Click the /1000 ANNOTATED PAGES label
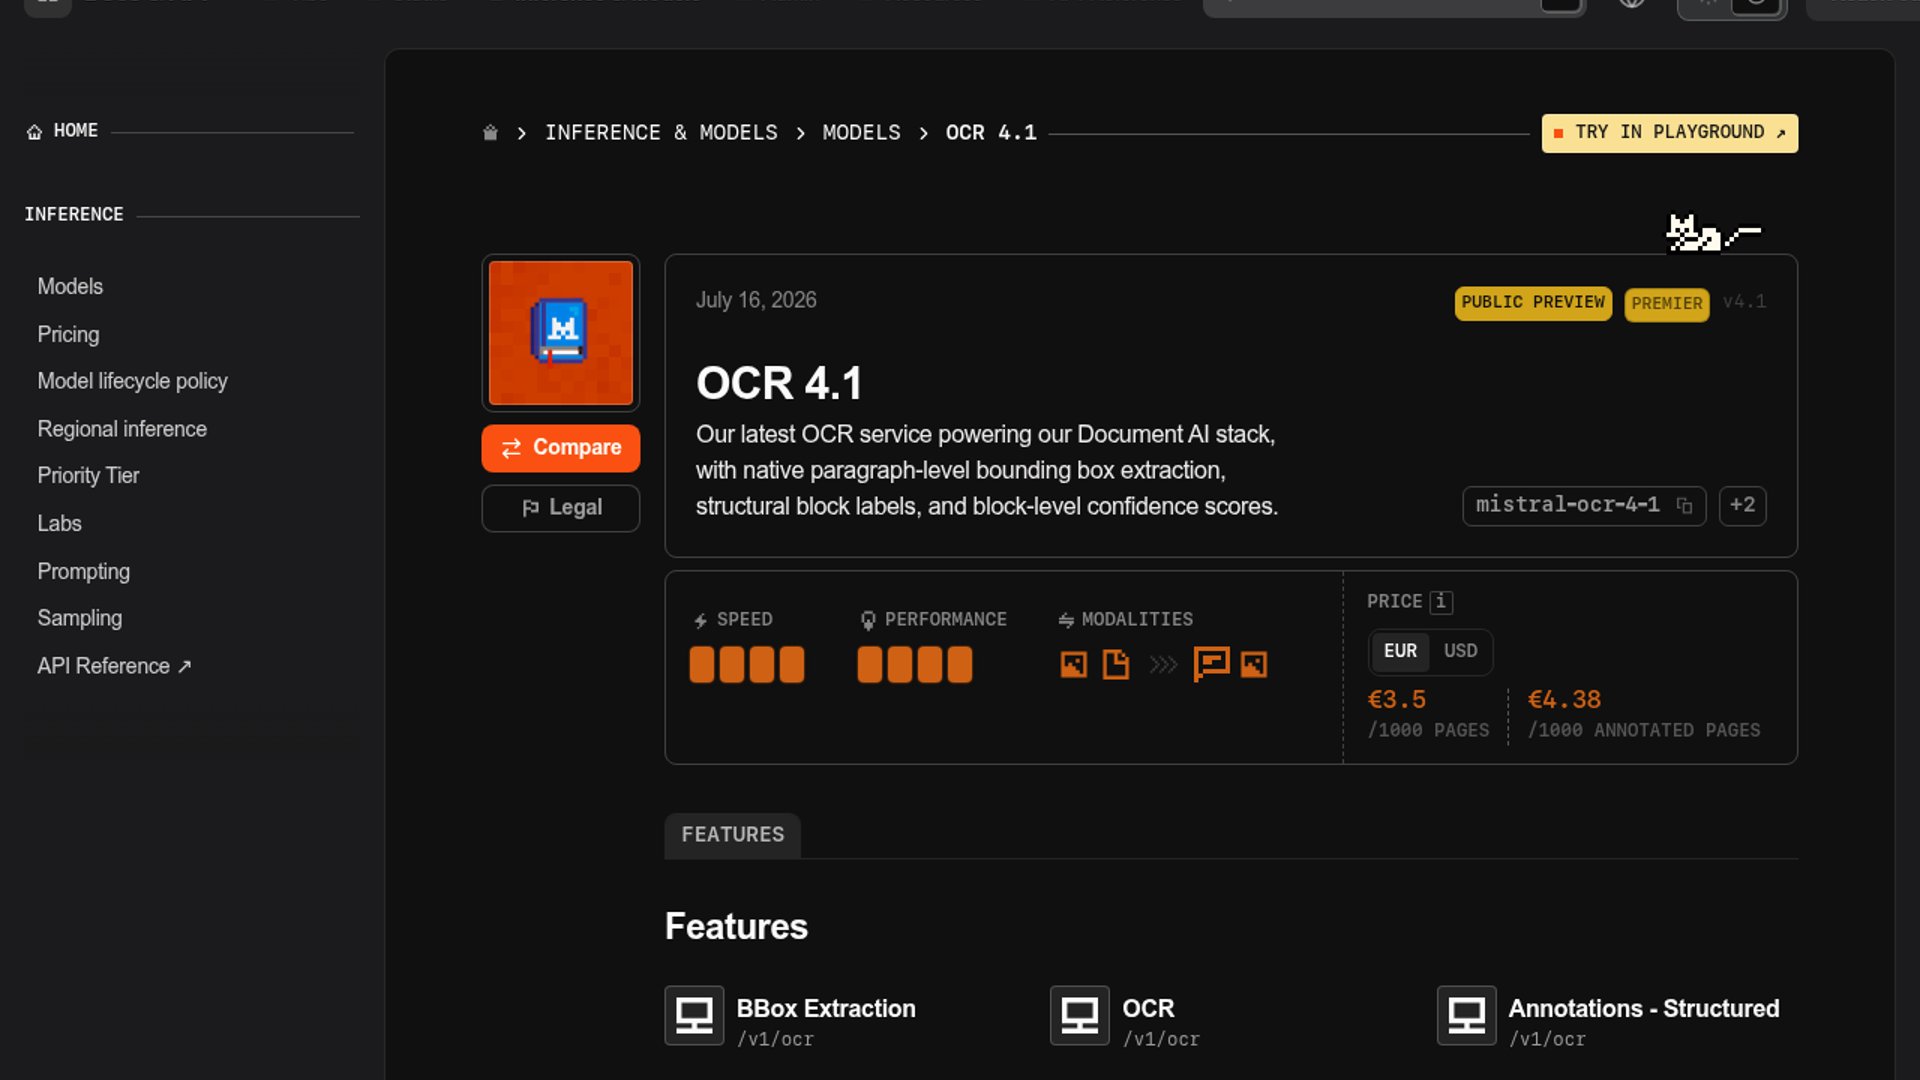Image resolution: width=1920 pixels, height=1080 pixels. (1644, 731)
